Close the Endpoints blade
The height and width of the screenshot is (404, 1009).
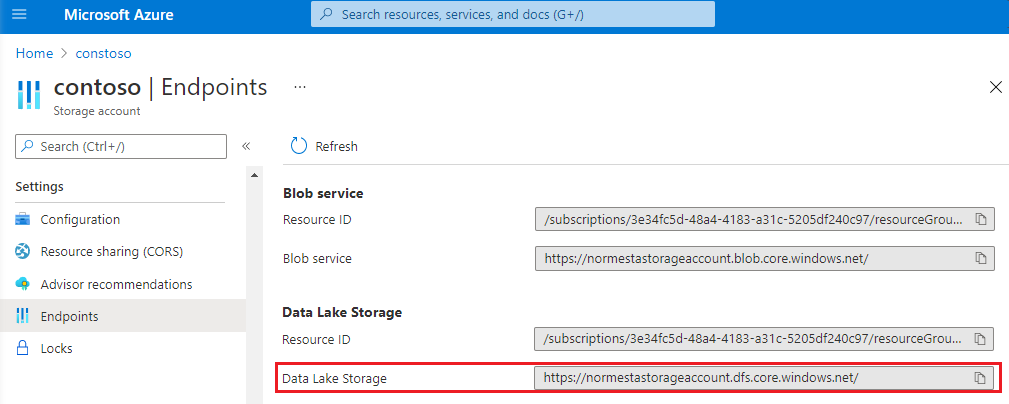(995, 87)
